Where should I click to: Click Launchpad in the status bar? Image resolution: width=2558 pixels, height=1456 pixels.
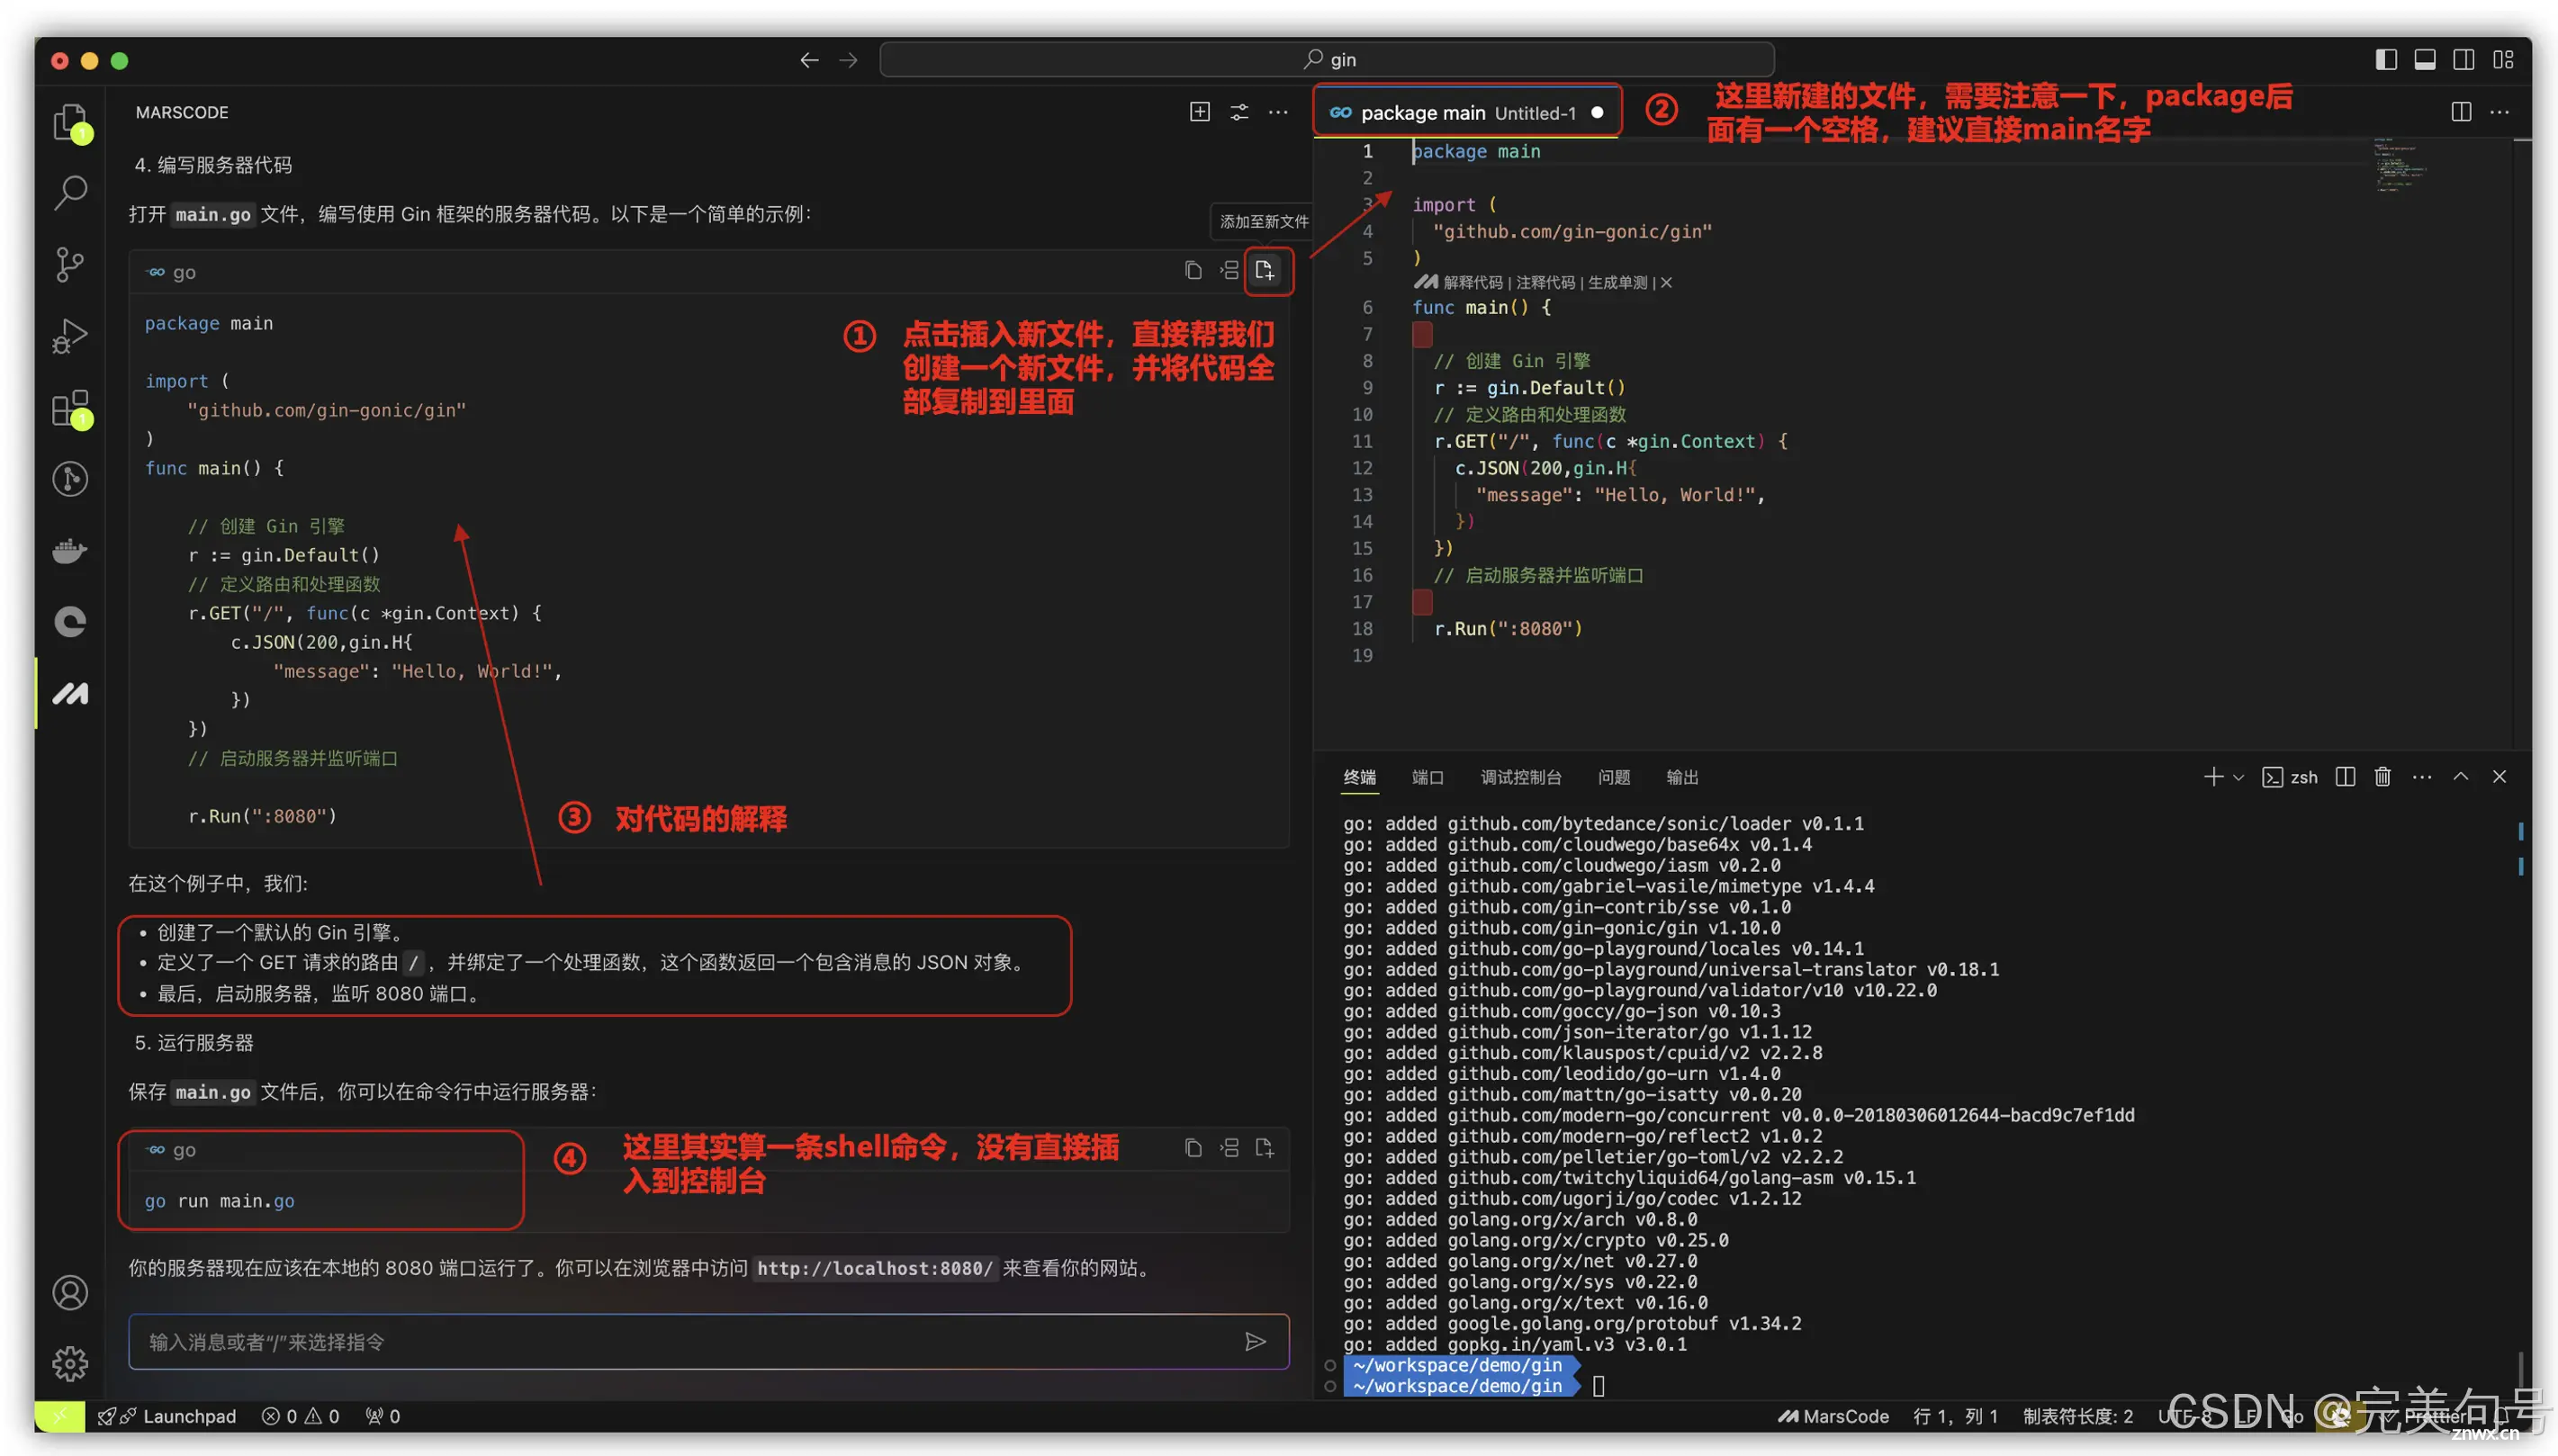167,1416
